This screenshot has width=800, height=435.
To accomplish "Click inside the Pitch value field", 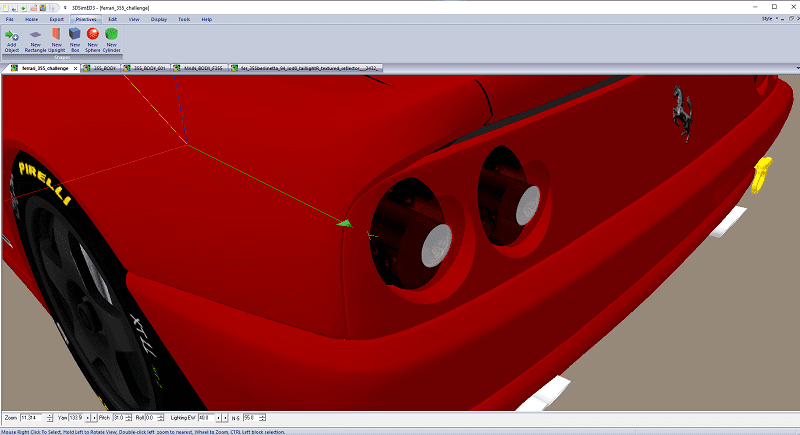I will click(118, 418).
